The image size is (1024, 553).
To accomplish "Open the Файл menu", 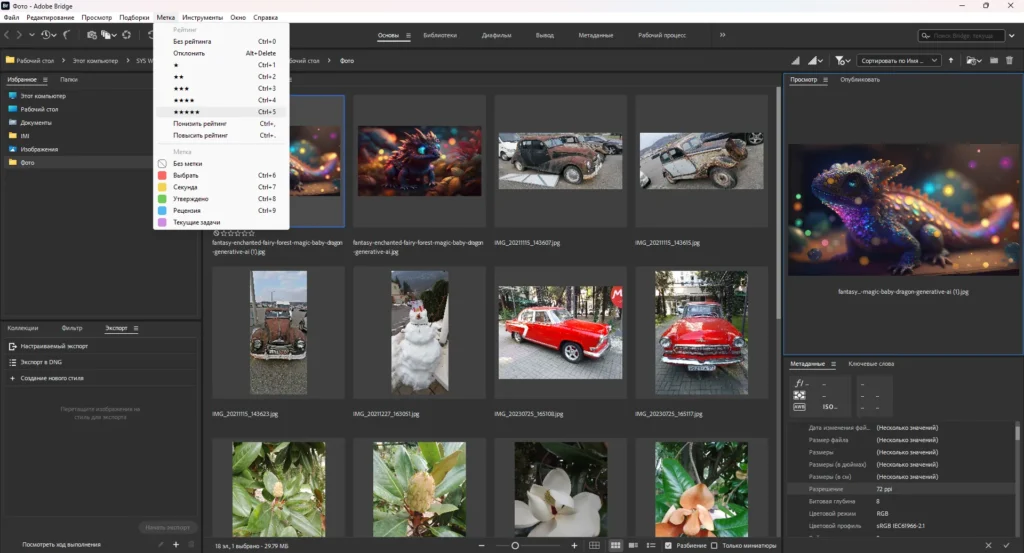I will [x=11, y=18].
